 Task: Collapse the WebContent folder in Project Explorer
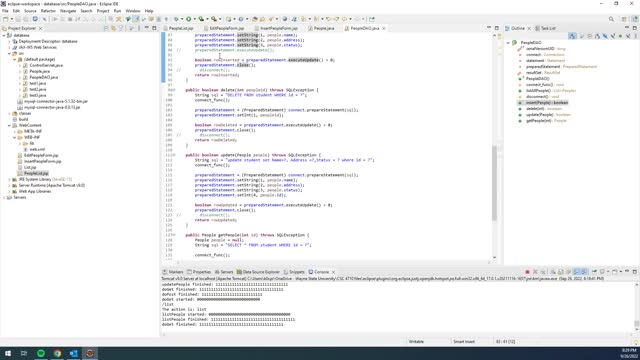pos(9,125)
